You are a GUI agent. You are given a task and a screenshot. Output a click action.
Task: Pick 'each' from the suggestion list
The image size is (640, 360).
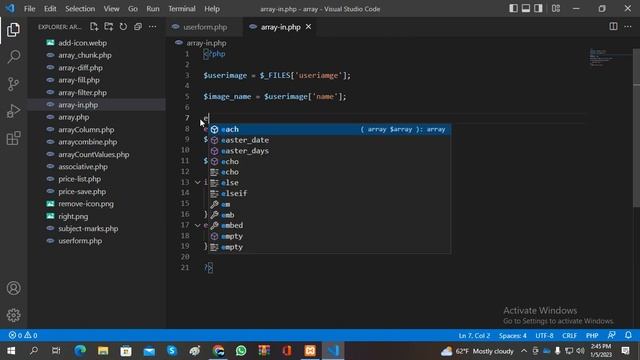point(330,129)
